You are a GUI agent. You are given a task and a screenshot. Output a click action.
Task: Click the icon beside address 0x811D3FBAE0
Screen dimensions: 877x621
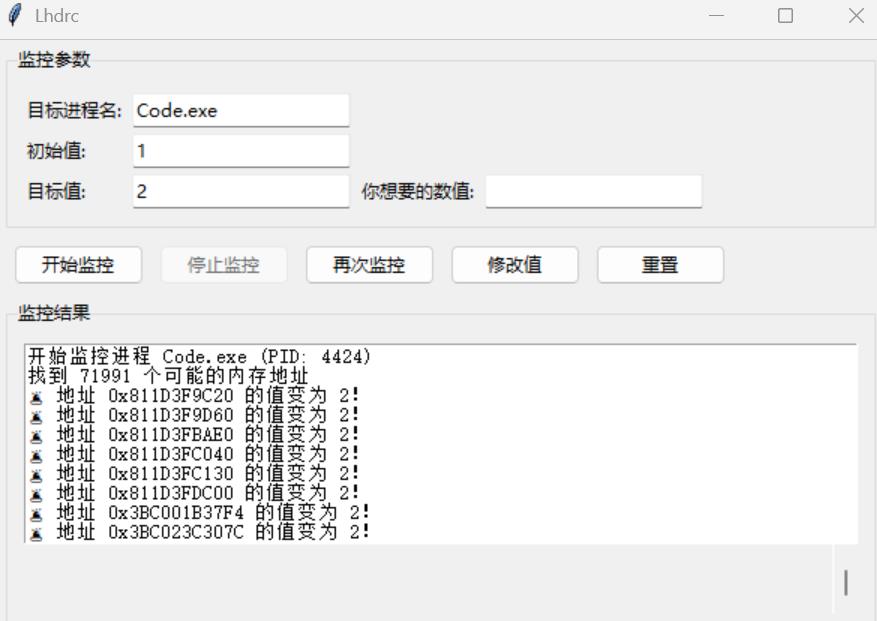[37, 435]
